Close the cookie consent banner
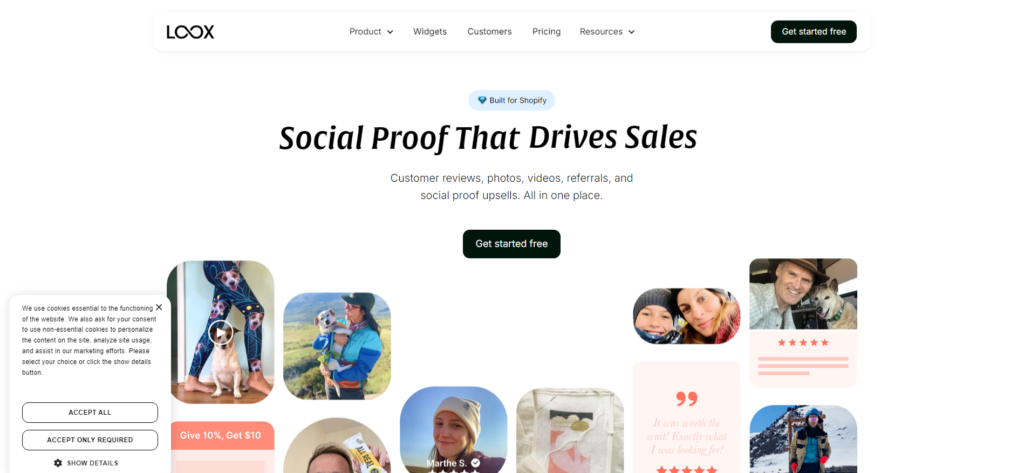This screenshot has width=1024, height=473. click(x=159, y=307)
